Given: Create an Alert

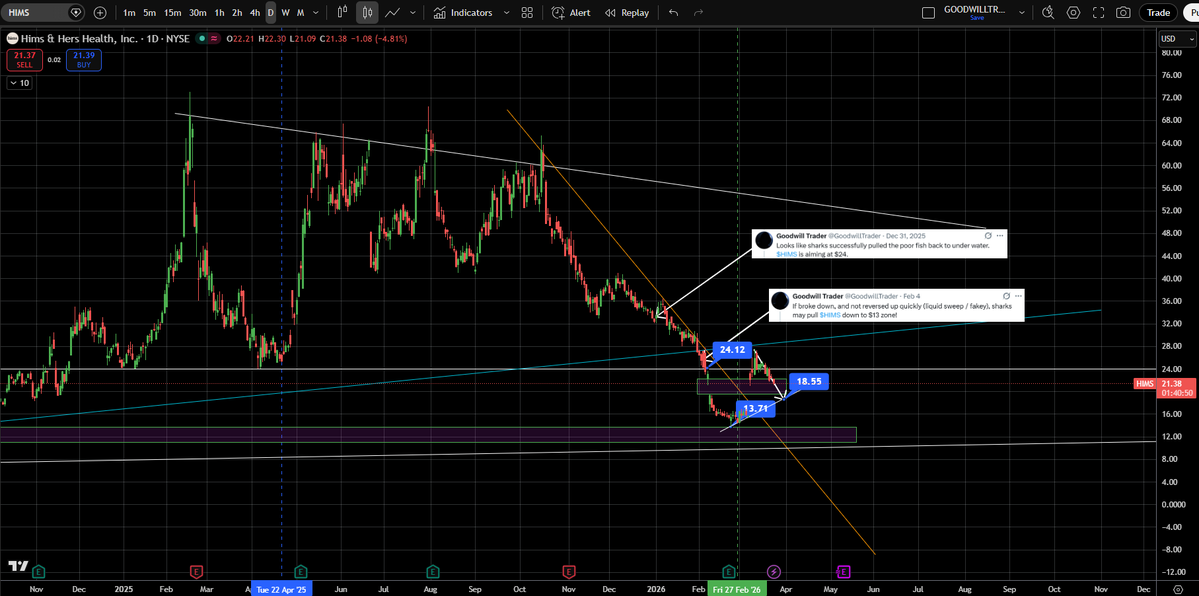Looking at the screenshot, I should pos(572,13).
